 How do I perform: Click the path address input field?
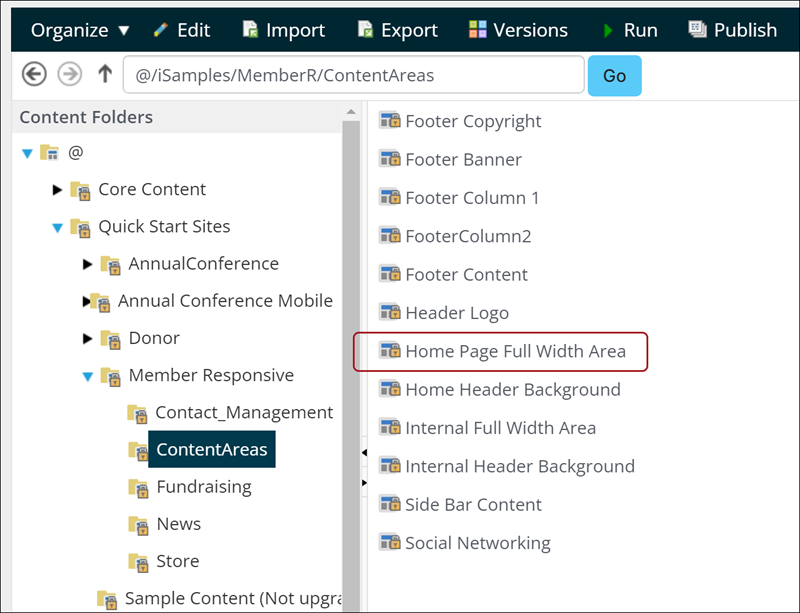pyautogui.click(x=354, y=75)
